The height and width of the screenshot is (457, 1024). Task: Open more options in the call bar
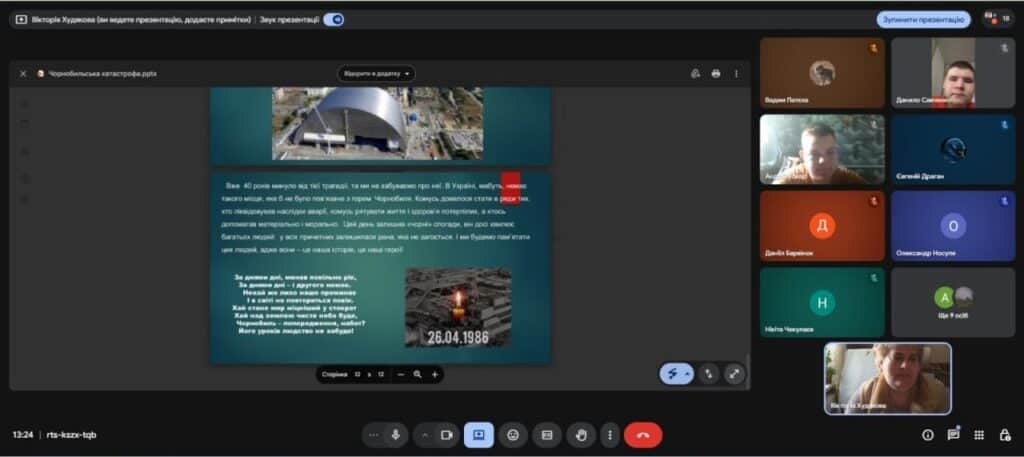point(609,435)
